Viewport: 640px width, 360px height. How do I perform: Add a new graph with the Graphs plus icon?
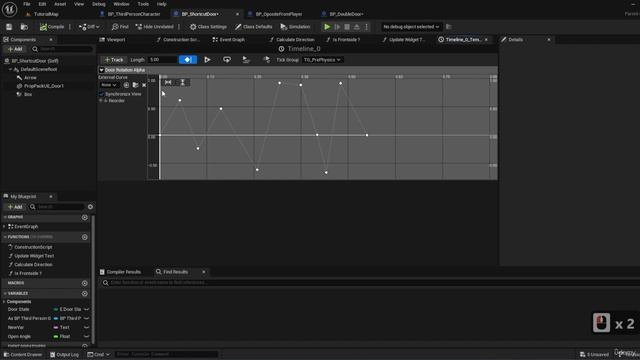tap(85, 217)
